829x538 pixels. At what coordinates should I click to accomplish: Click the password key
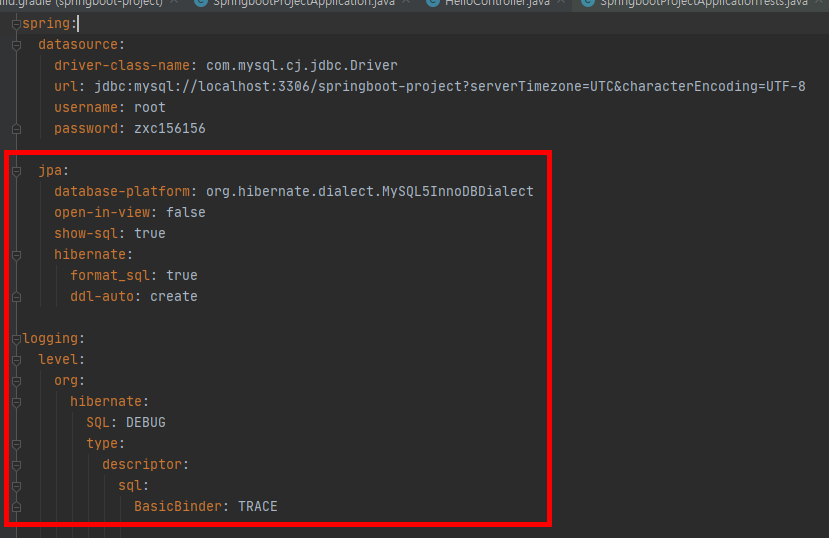86,128
